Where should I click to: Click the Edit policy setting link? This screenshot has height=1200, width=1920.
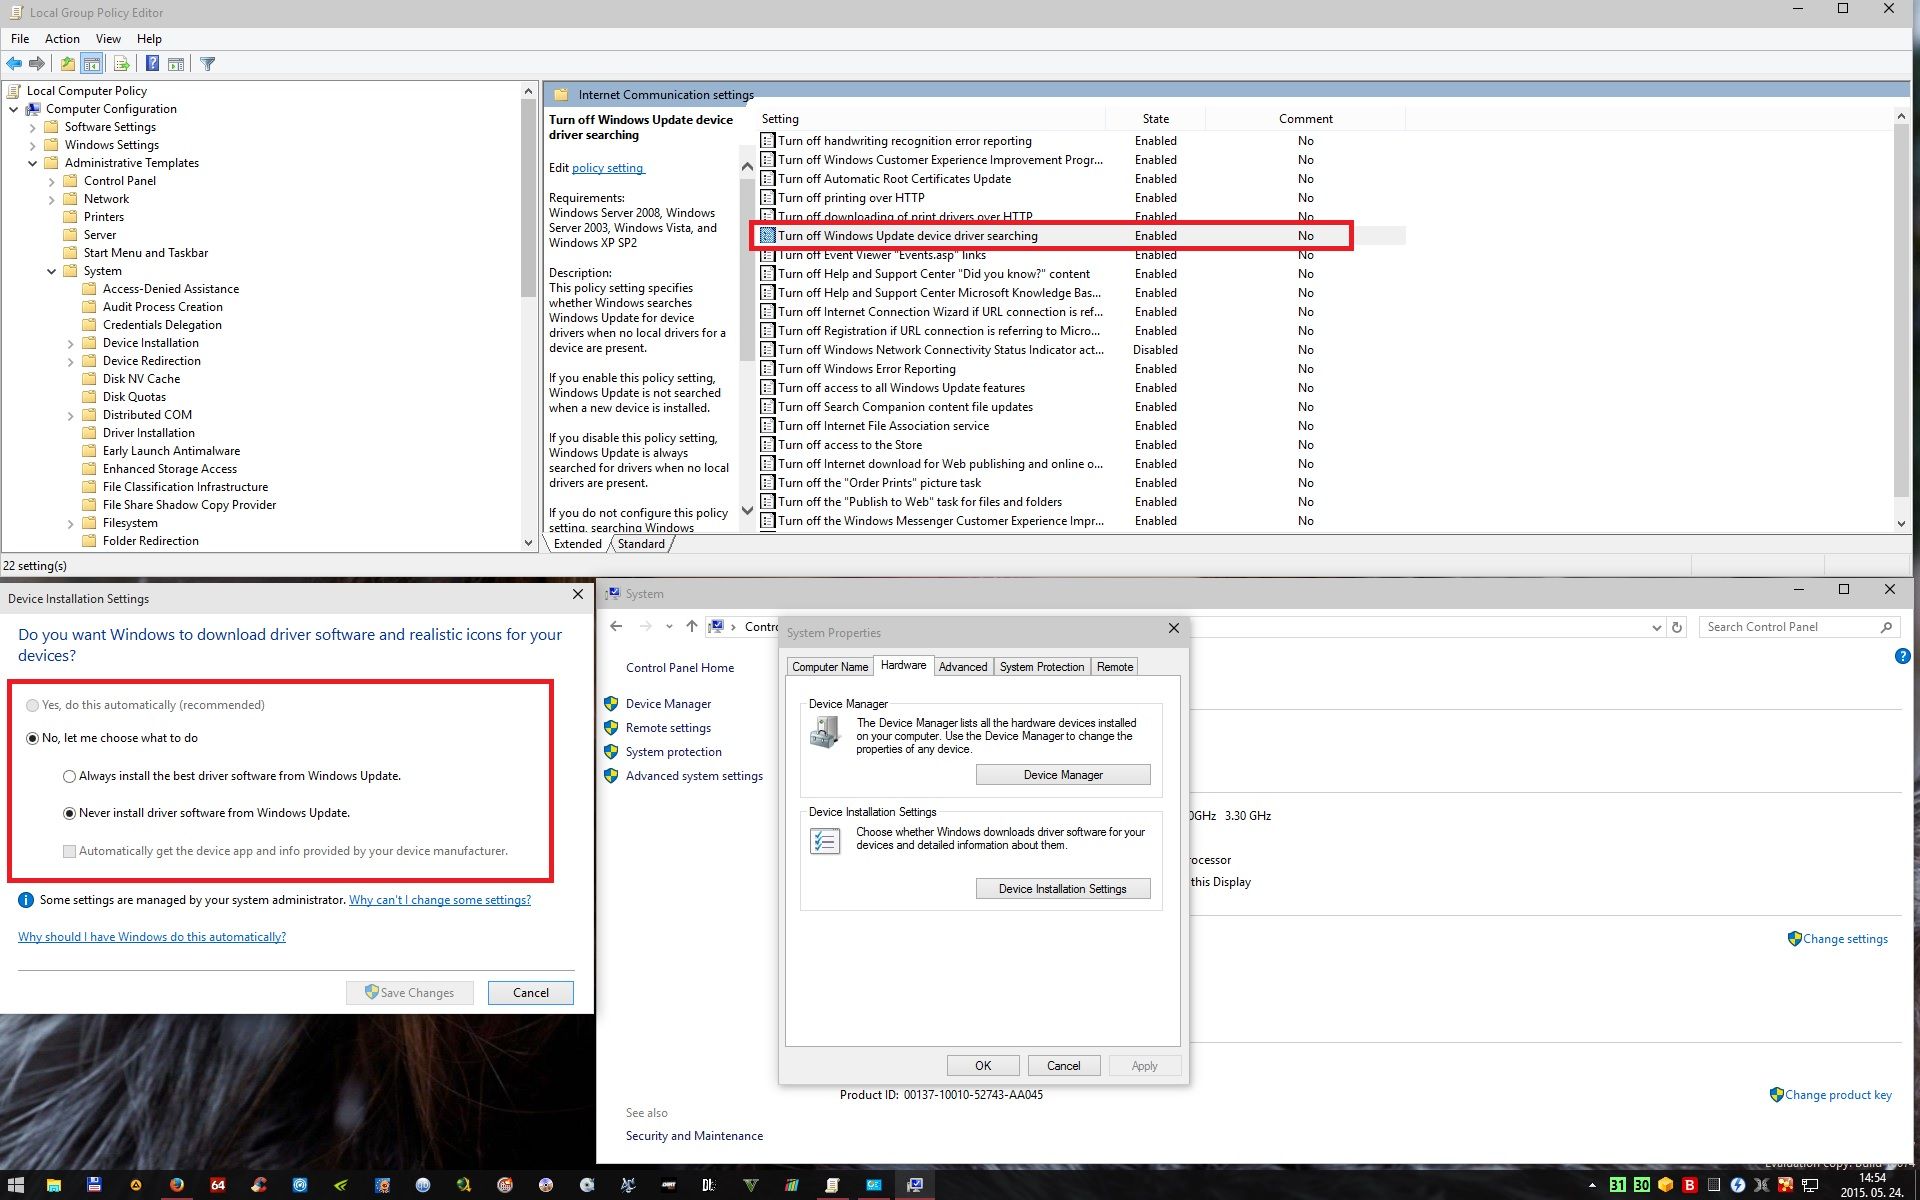pyautogui.click(x=608, y=168)
